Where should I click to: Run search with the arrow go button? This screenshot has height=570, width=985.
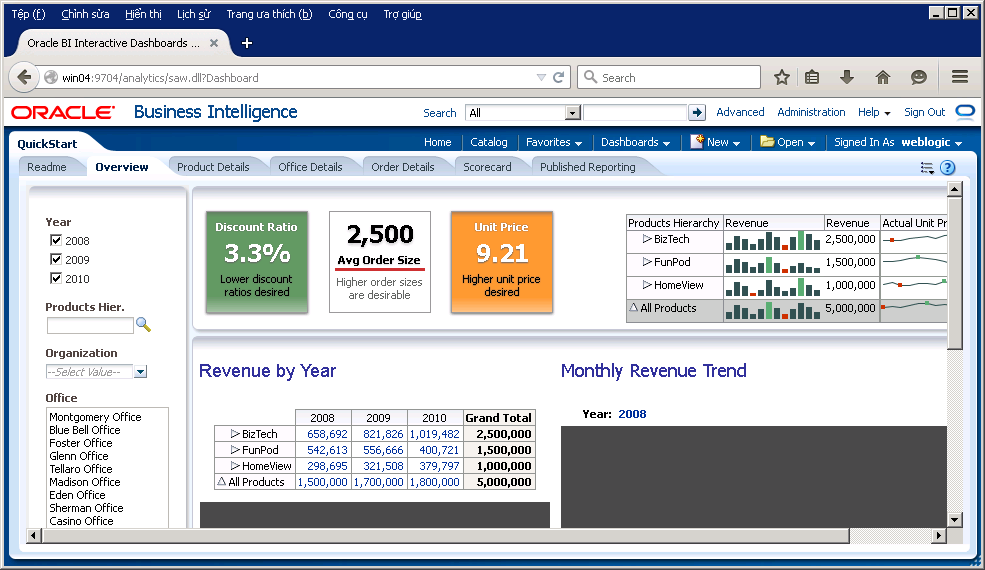(x=697, y=112)
